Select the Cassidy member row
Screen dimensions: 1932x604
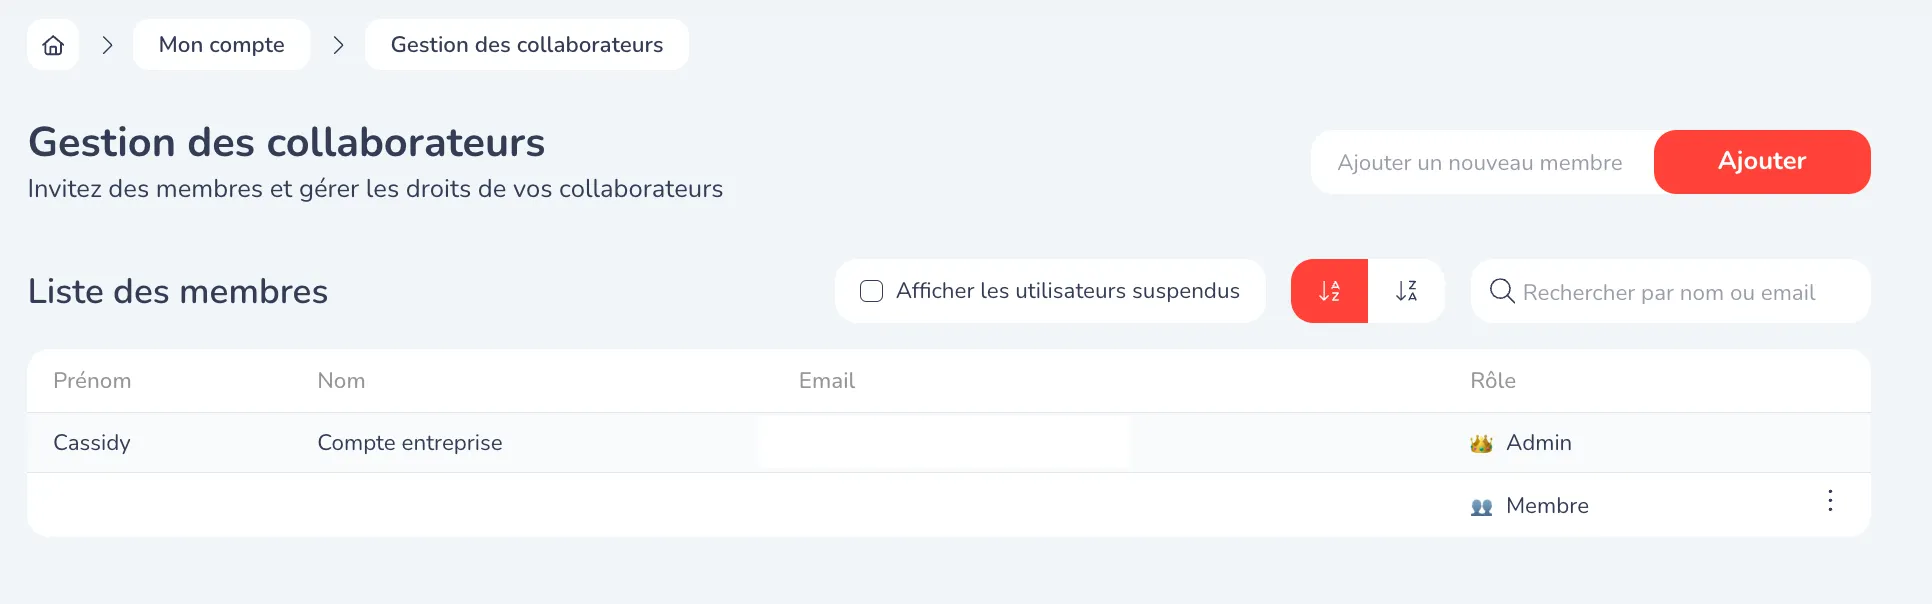coord(92,443)
